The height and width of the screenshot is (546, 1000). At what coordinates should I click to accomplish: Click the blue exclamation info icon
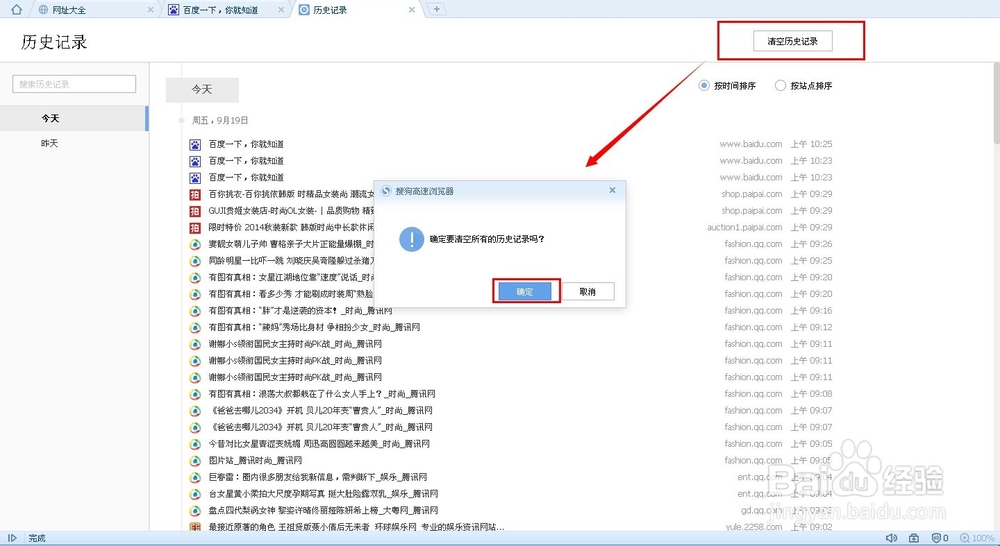(x=411, y=239)
